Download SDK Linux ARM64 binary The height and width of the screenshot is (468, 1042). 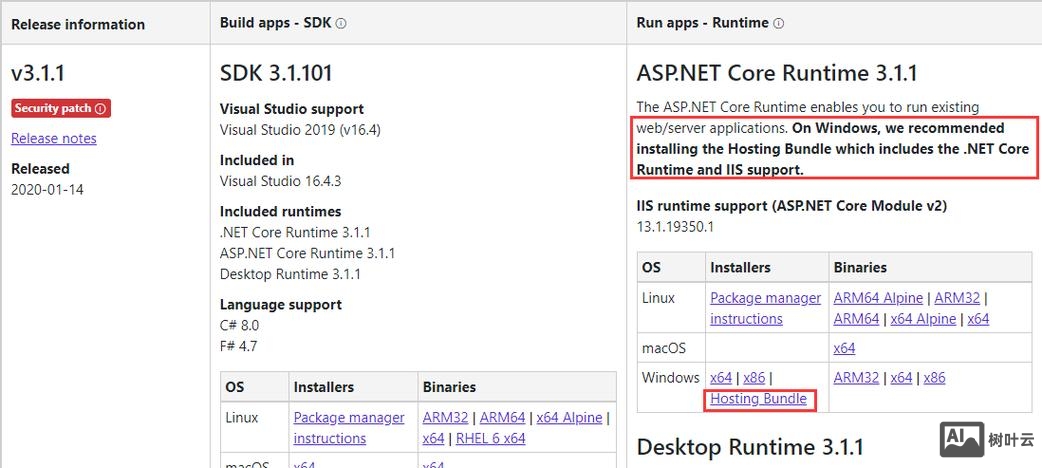coord(502,418)
